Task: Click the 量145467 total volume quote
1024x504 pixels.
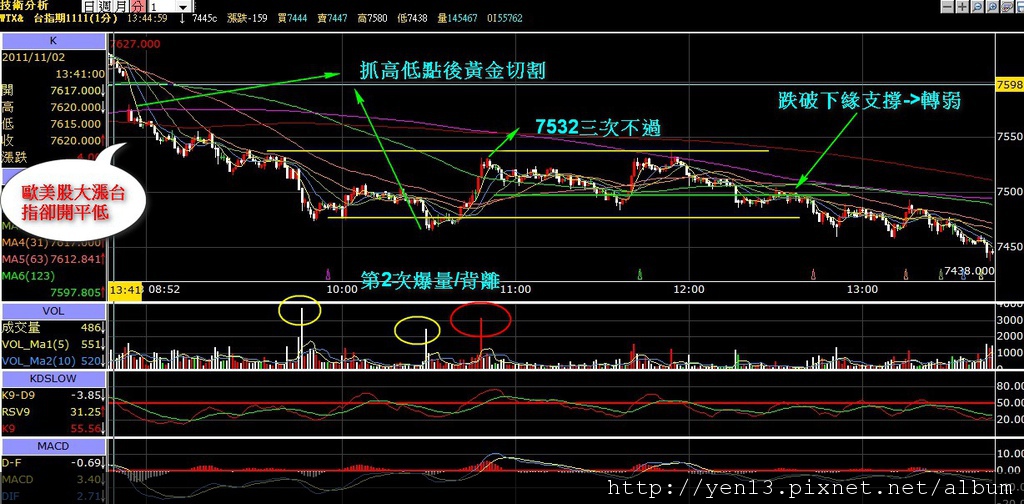Action: click(458, 19)
